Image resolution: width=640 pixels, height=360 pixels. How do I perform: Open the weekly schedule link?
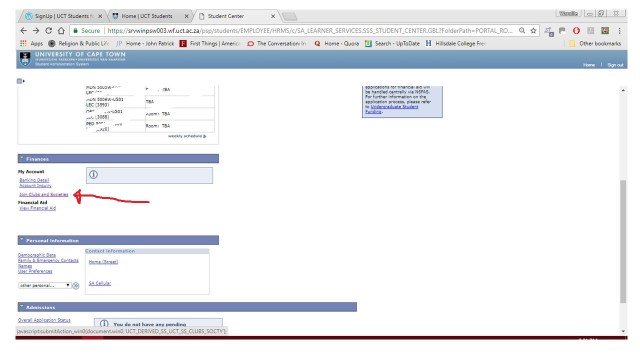(x=187, y=136)
